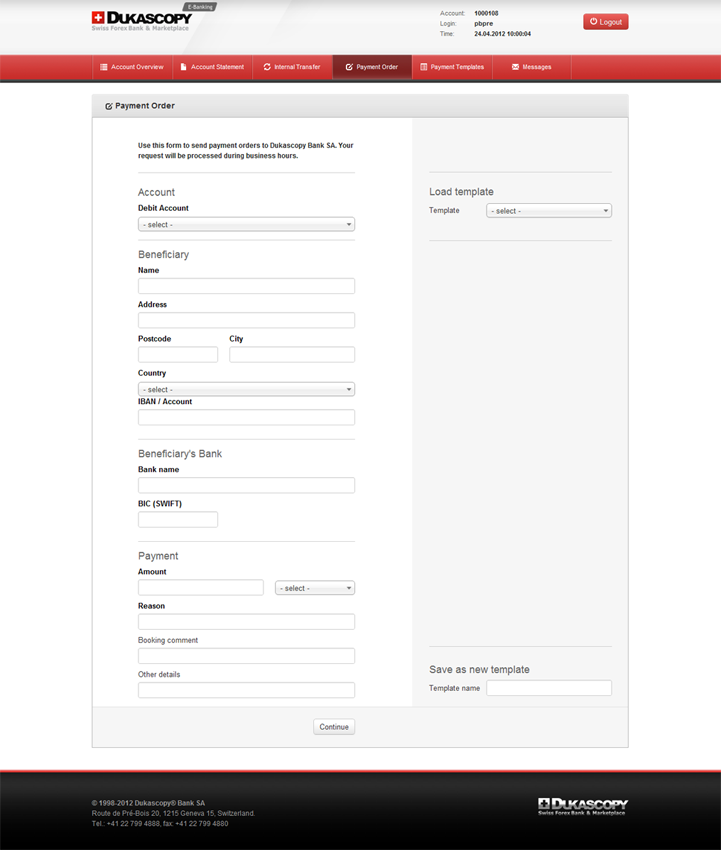The height and width of the screenshot is (850, 721).
Task: Click the time 24.04.2012 10:00:04
Action: tap(503, 34)
